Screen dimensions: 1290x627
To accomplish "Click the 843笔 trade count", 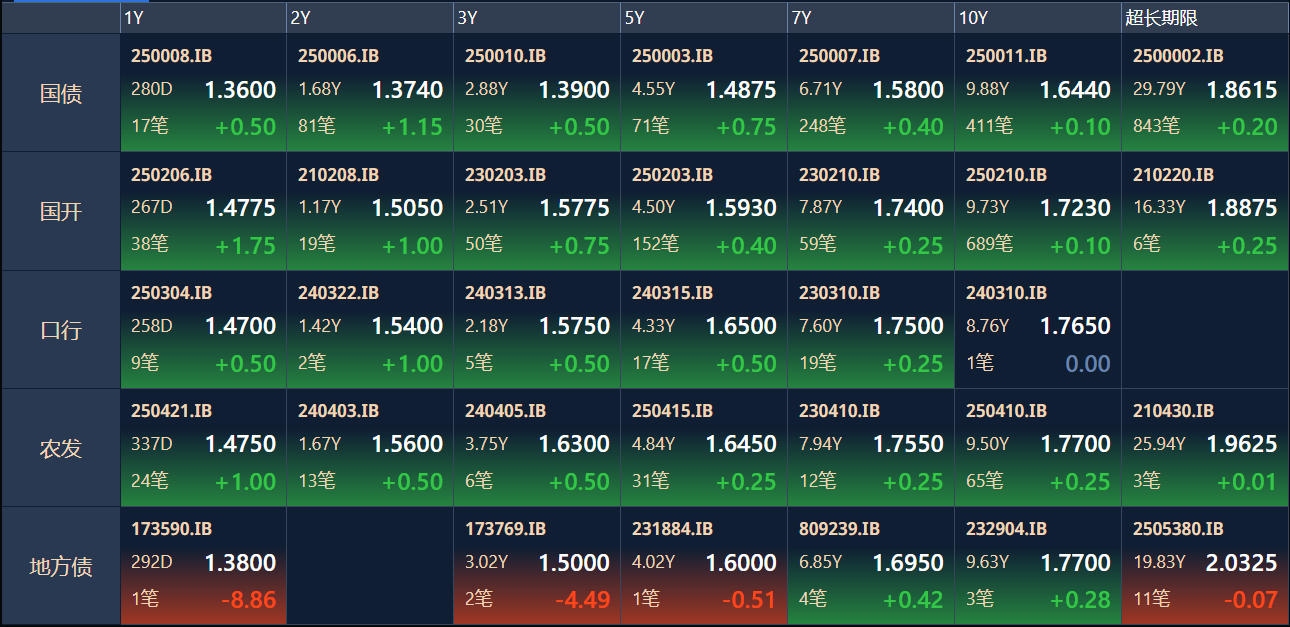I will pos(1156,126).
